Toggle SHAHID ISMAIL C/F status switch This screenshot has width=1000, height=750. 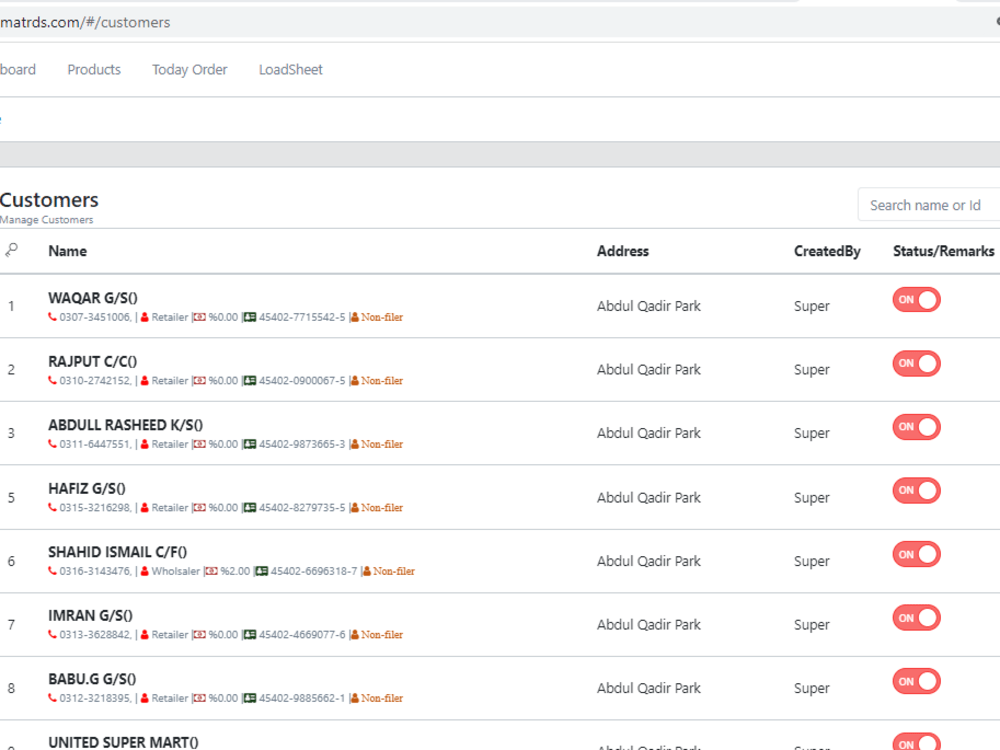tap(916, 554)
